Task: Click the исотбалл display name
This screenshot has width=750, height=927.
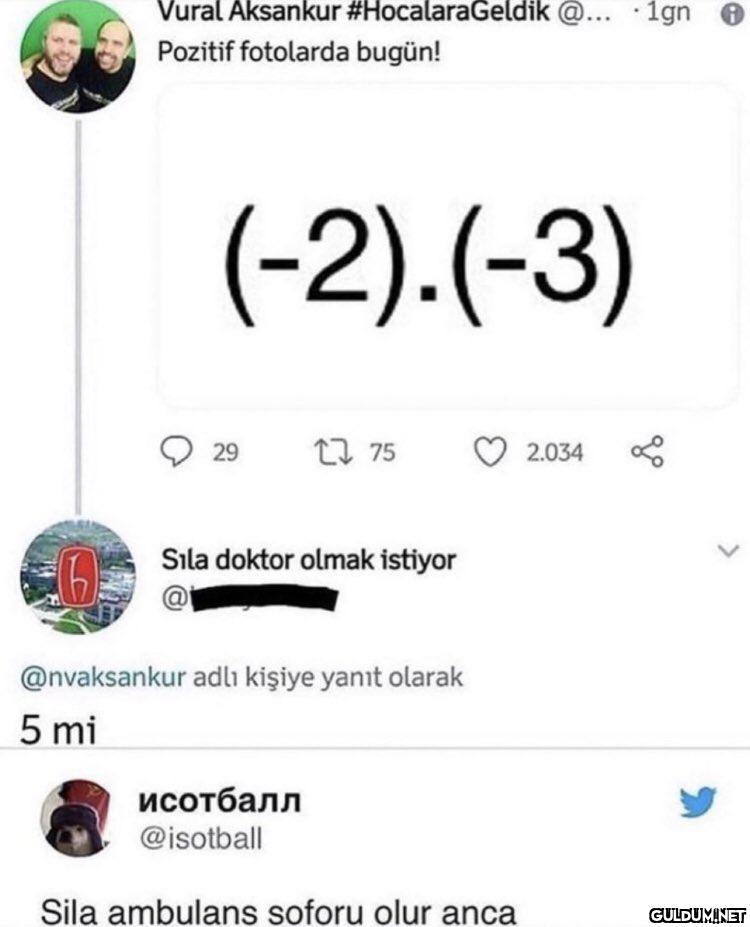Action: point(220,800)
